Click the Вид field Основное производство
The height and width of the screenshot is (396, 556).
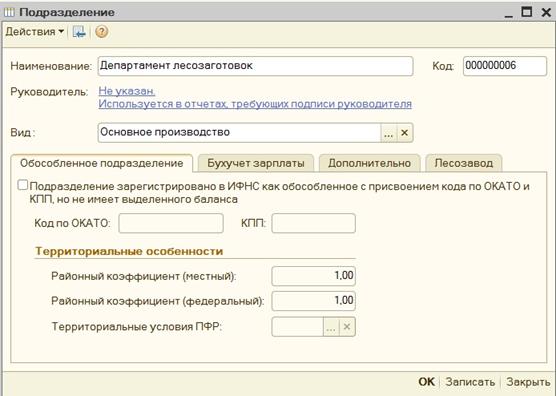point(239,133)
